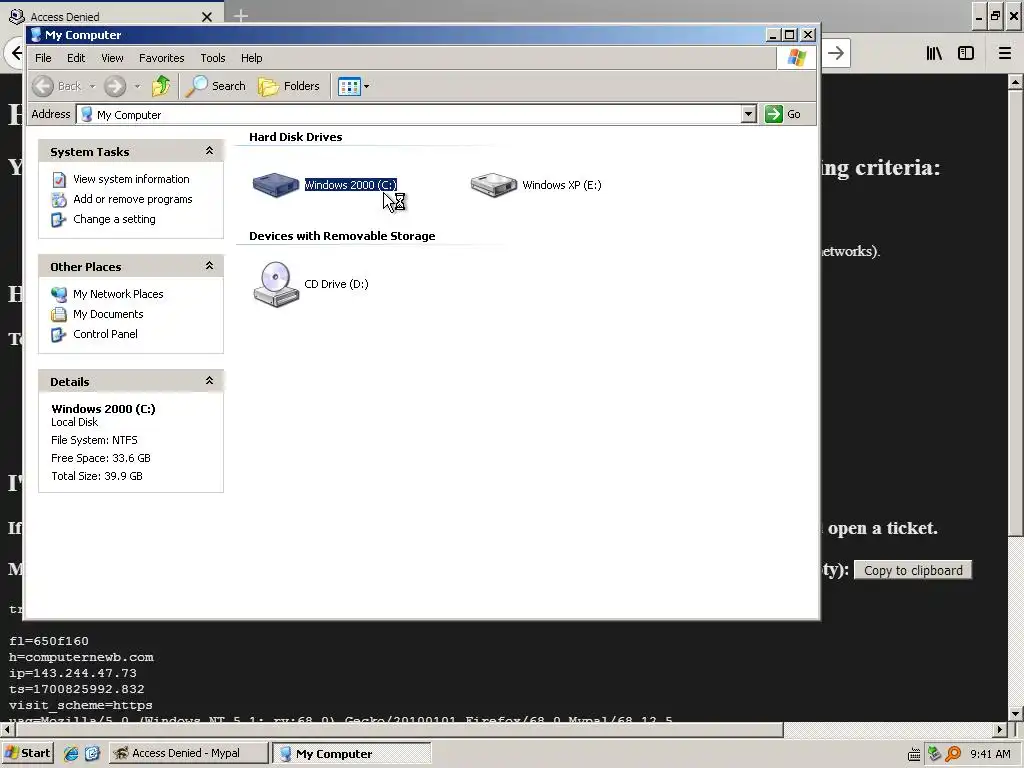Go up one folder level
Screen dimensions: 1024x768
coord(161,86)
